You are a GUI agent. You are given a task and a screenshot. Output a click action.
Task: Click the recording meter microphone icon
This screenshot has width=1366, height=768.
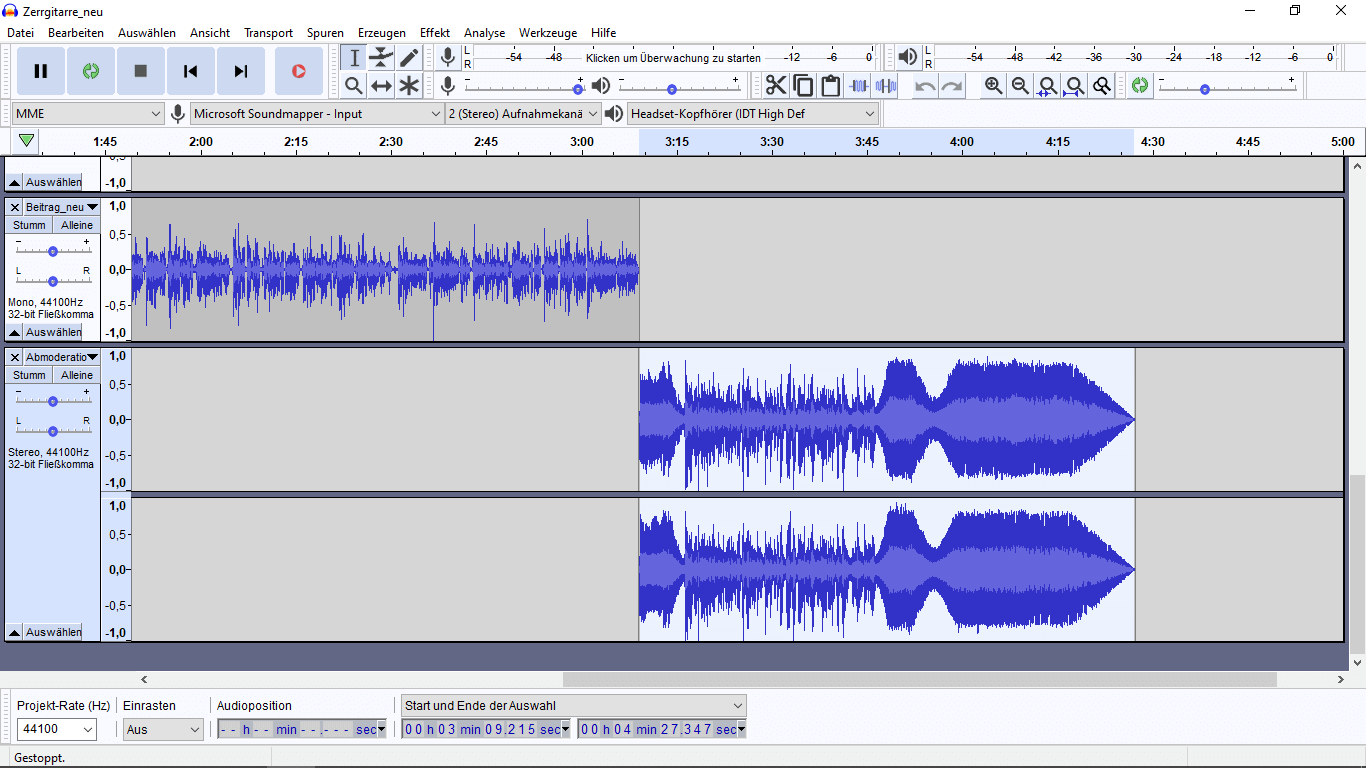click(x=448, y=57)
